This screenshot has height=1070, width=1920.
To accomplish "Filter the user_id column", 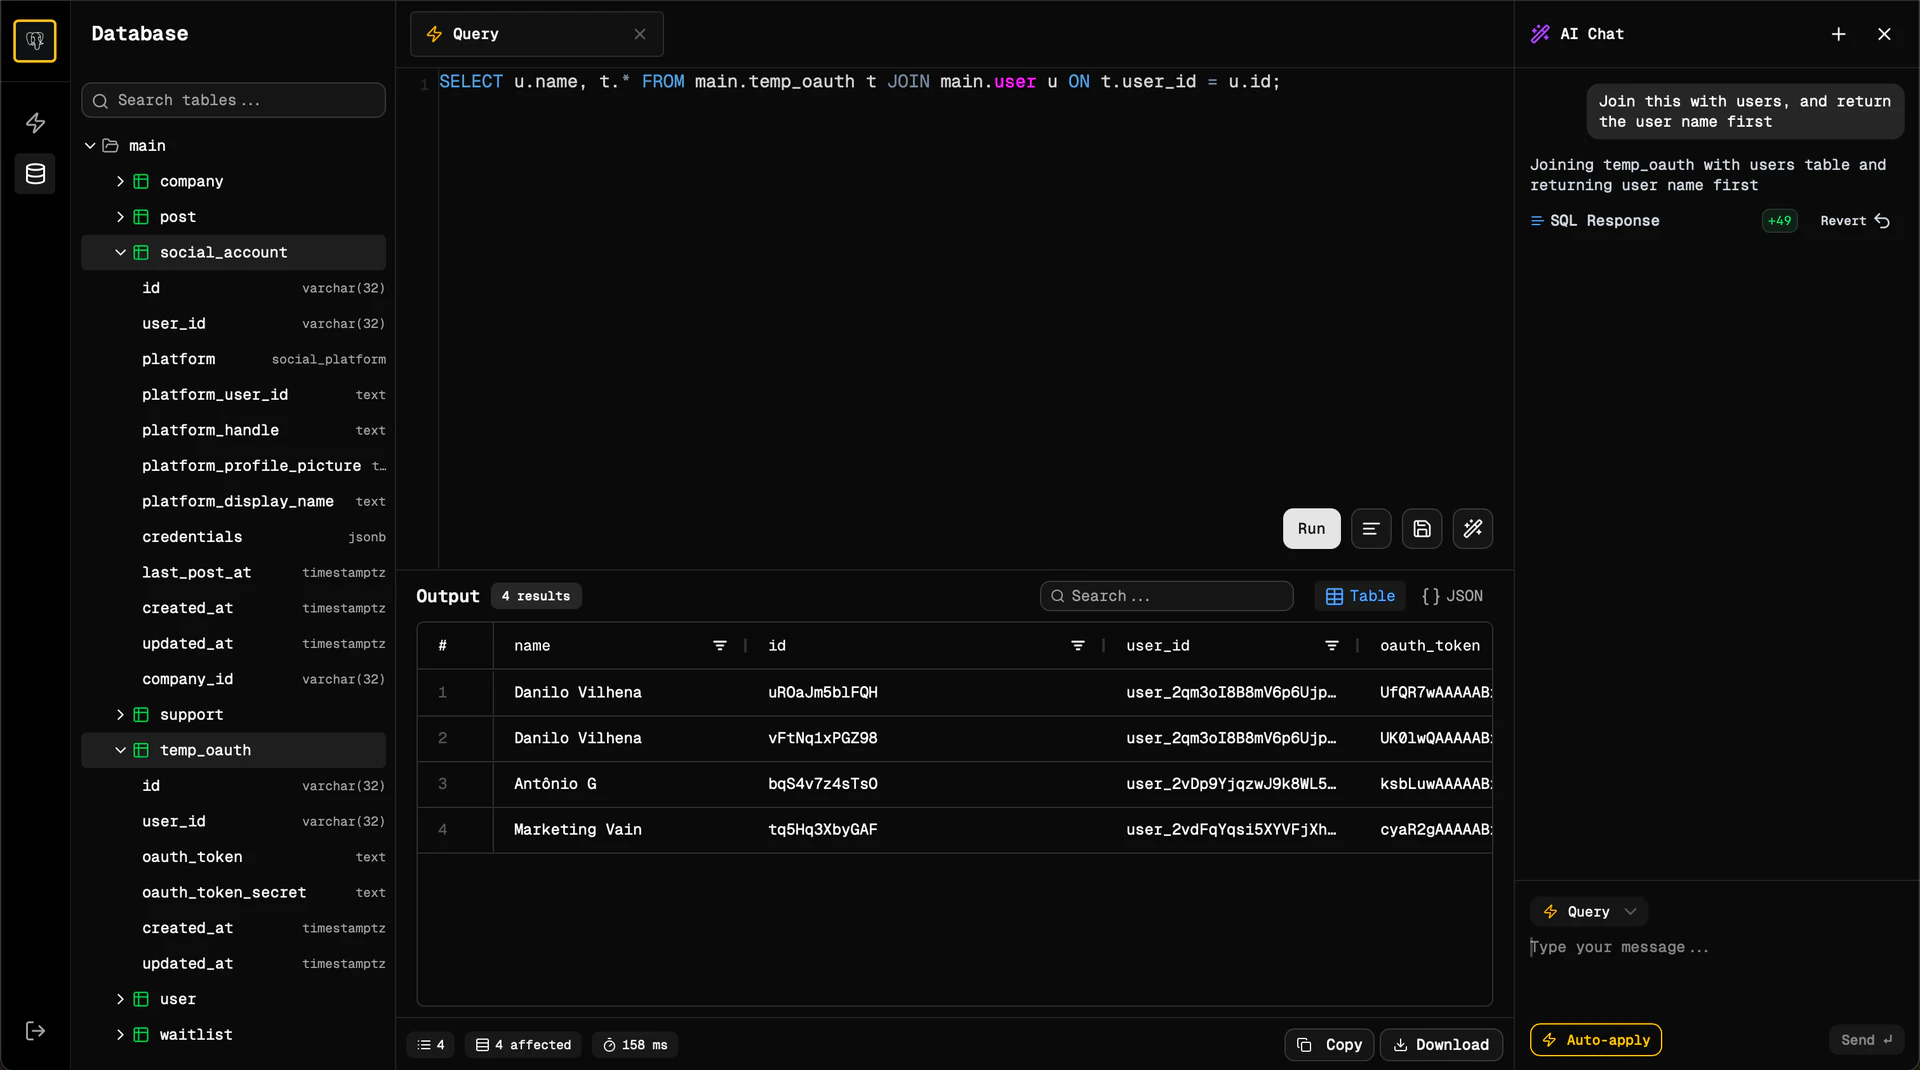I will [1331, 646].
